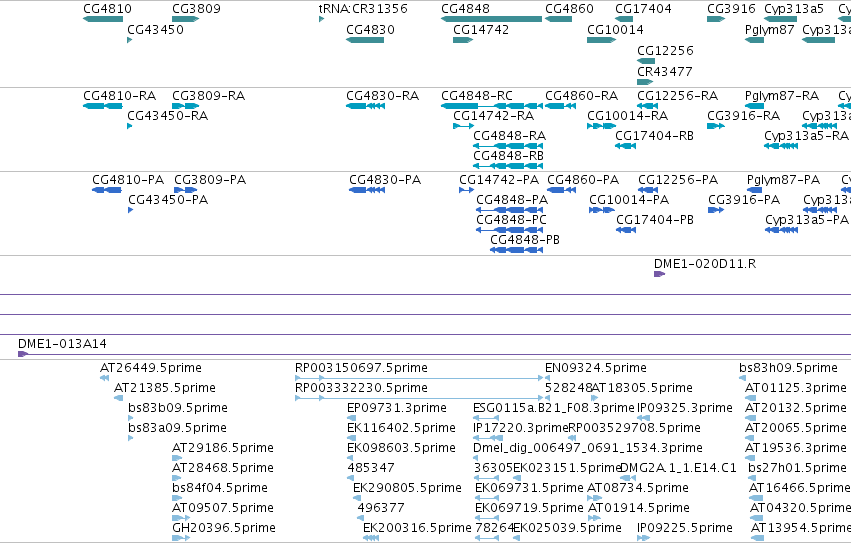Click the CG14742-PA protein label
This screenshot has width=851, height=543.
pyautogui.click(x=499, y=180)
